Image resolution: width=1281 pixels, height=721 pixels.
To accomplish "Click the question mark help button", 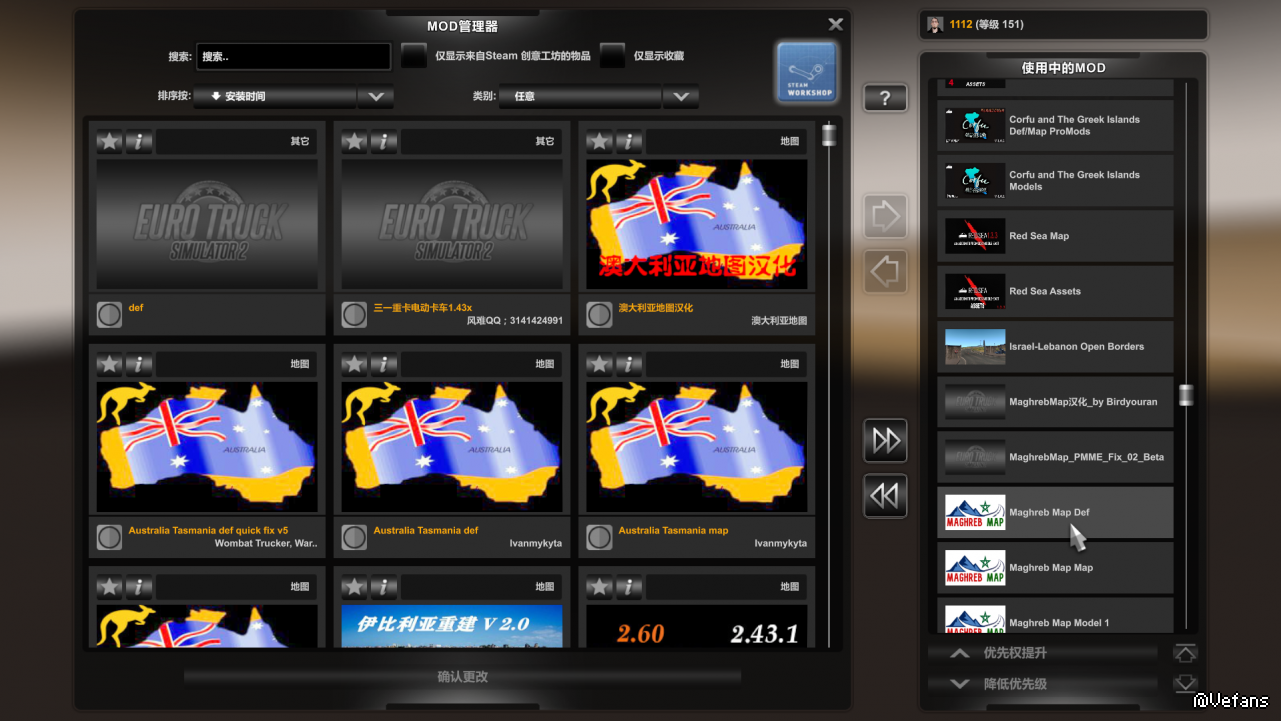I will [885, 98].
